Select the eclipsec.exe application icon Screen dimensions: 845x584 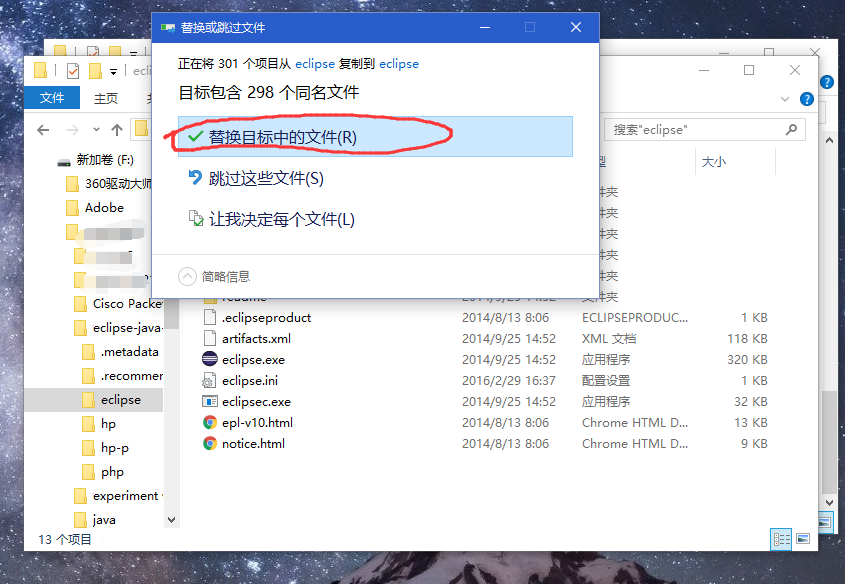[x=210, y=401]
